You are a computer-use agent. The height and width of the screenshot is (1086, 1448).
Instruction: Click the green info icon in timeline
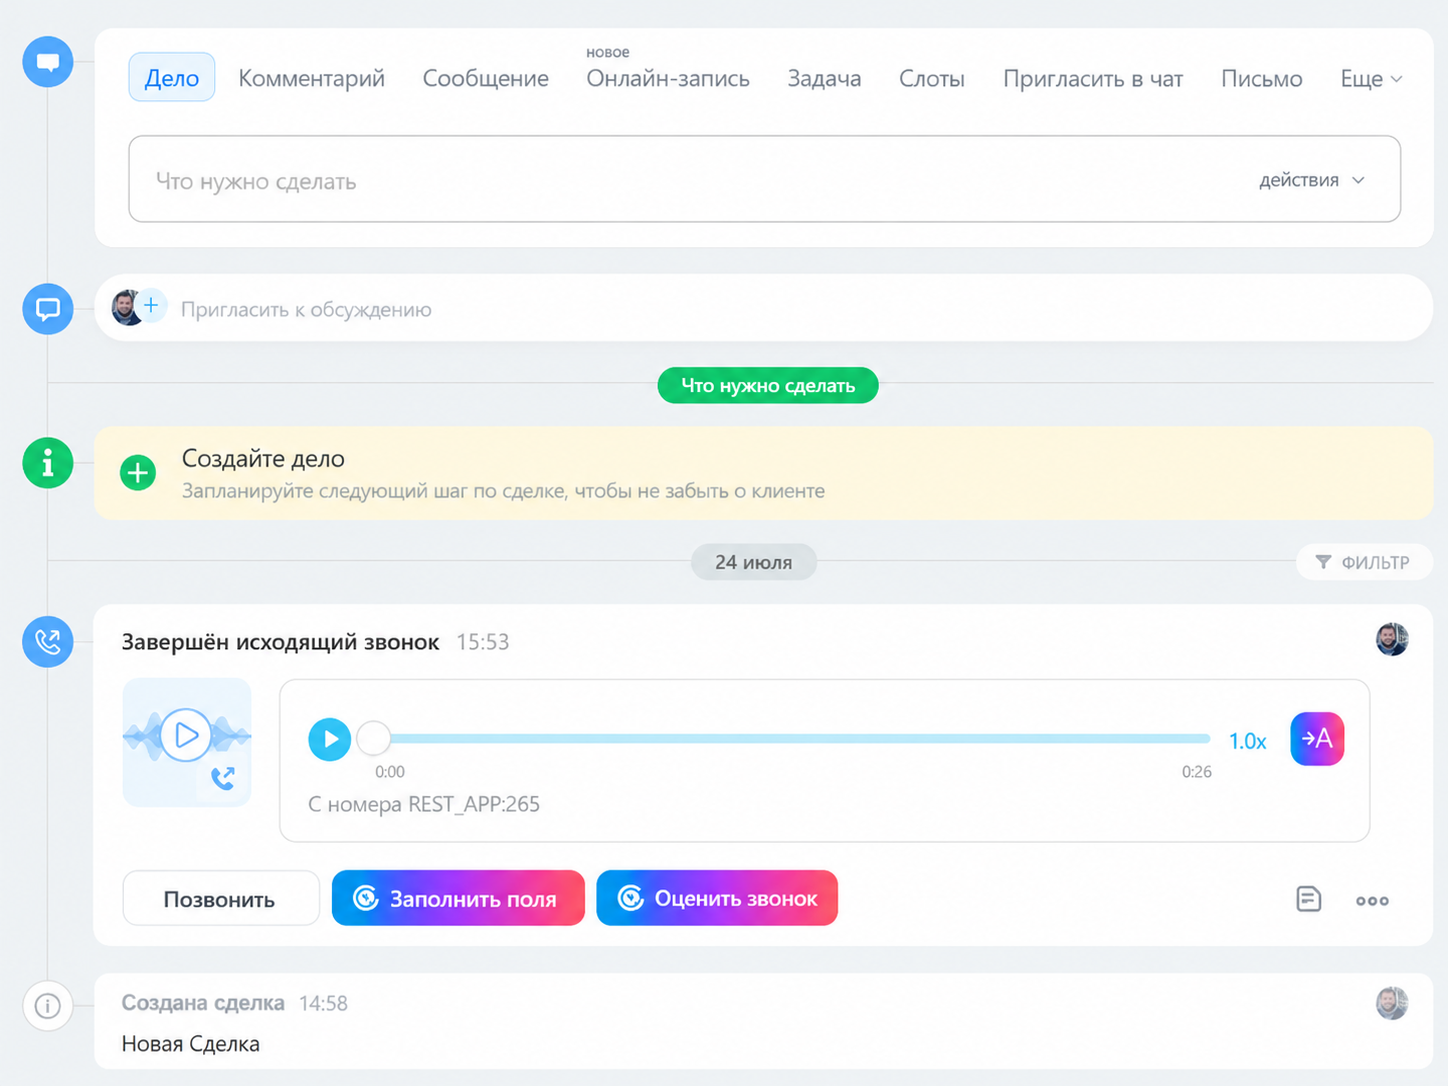[x=48, y=463]
